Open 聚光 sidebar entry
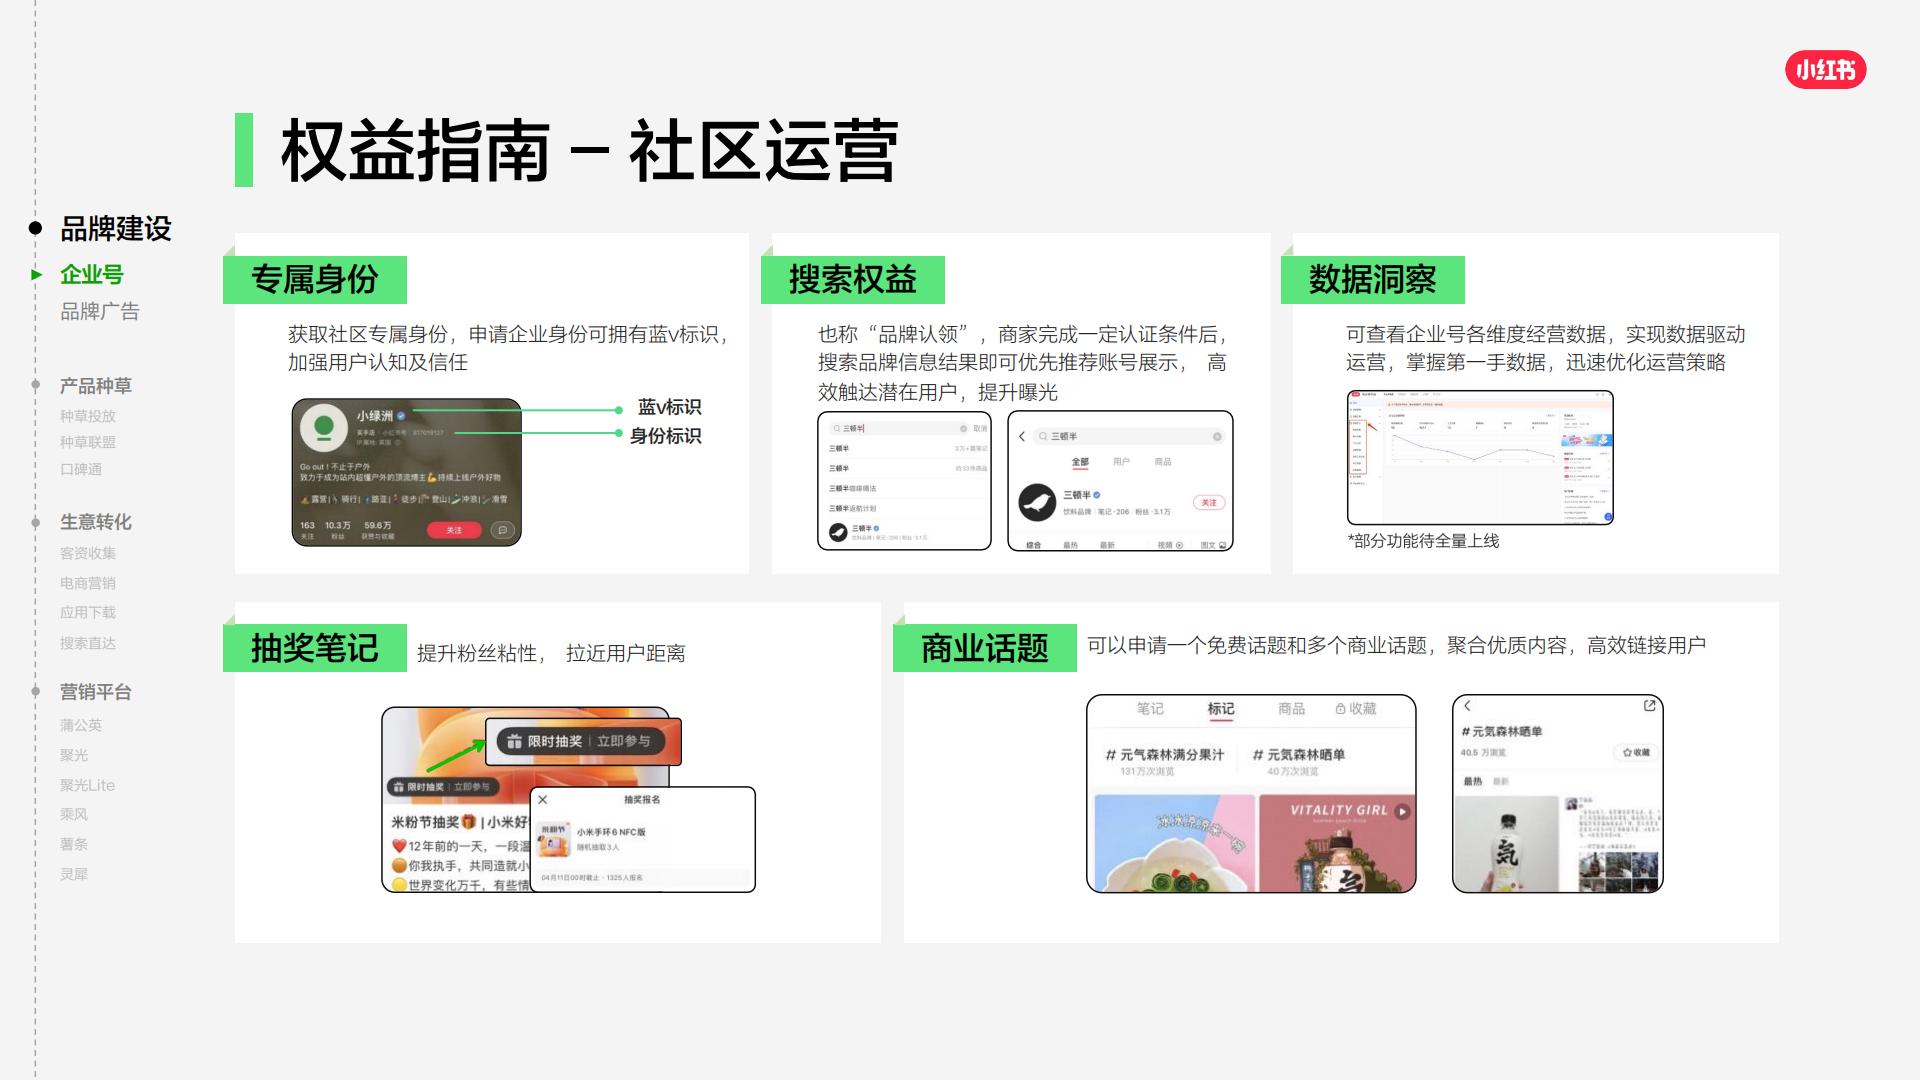Screen dimensions: 1920x1080 (x=74, y=755)
